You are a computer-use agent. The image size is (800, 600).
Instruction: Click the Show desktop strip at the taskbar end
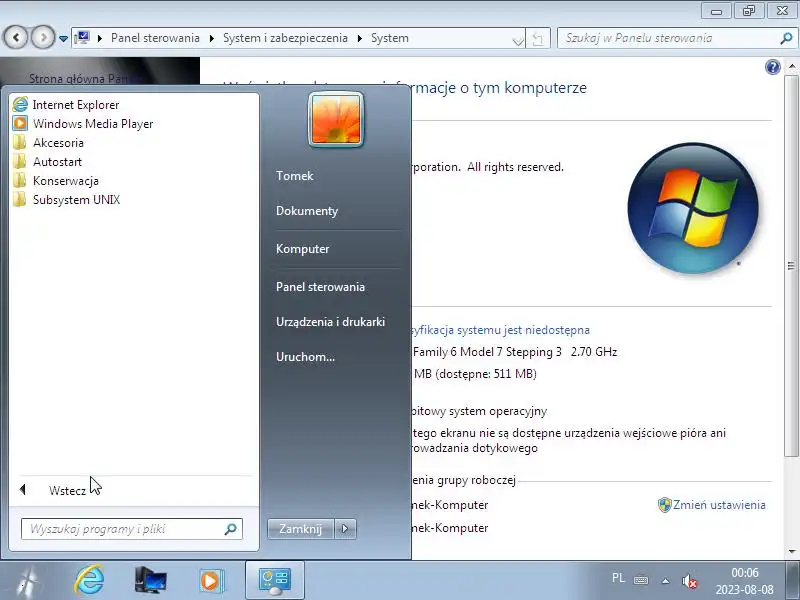(x=793, y=581)
